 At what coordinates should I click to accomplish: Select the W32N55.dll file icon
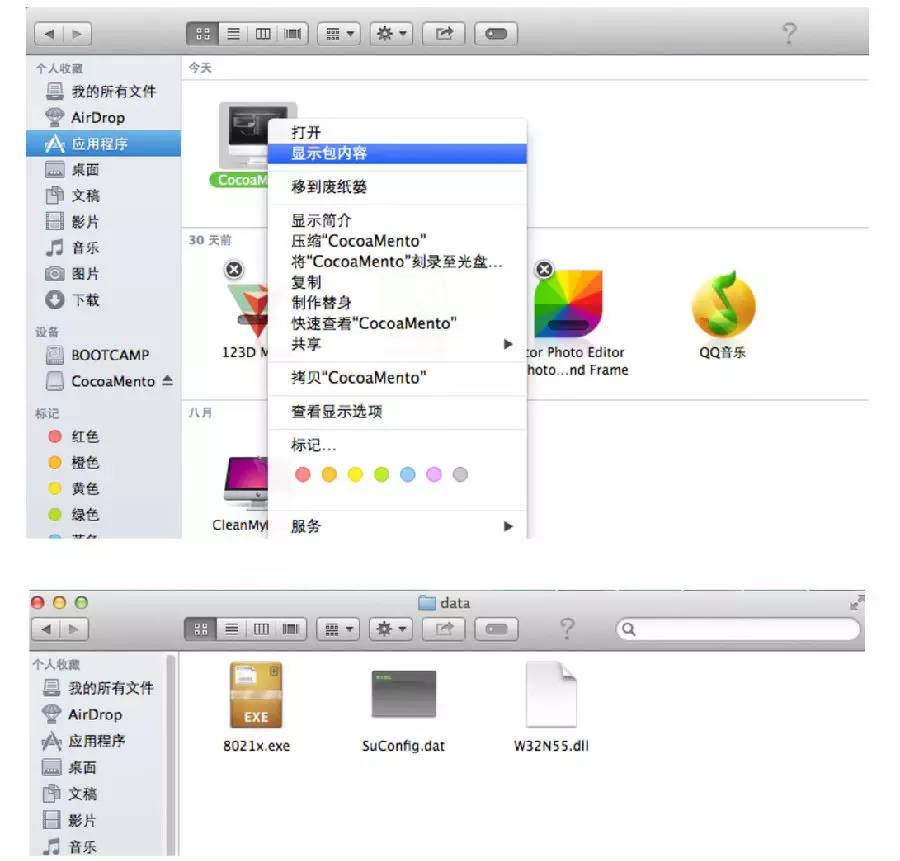[551, 695]
